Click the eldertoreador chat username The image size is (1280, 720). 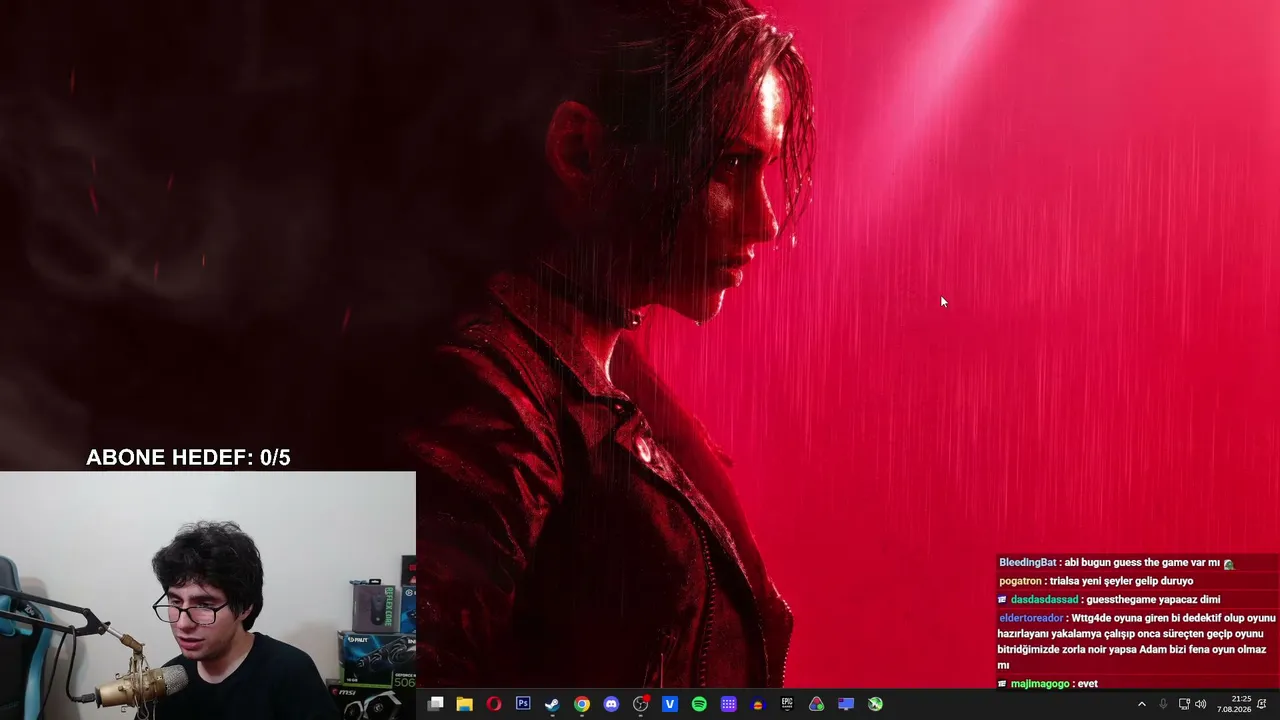1031,618
